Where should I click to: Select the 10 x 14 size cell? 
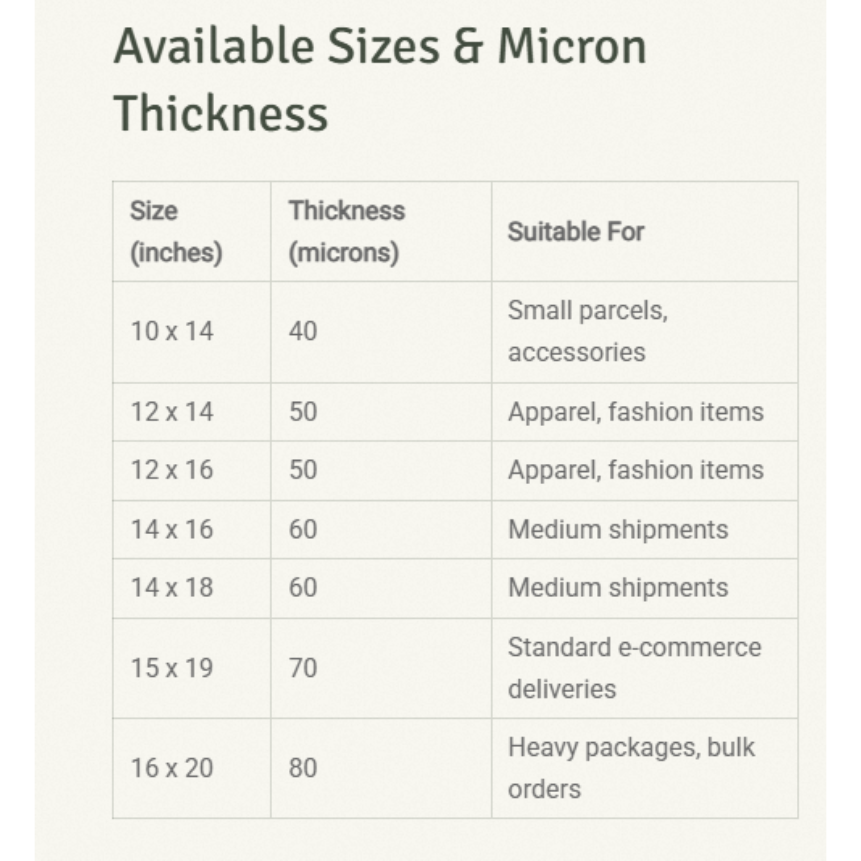click(x=172, y=331)
